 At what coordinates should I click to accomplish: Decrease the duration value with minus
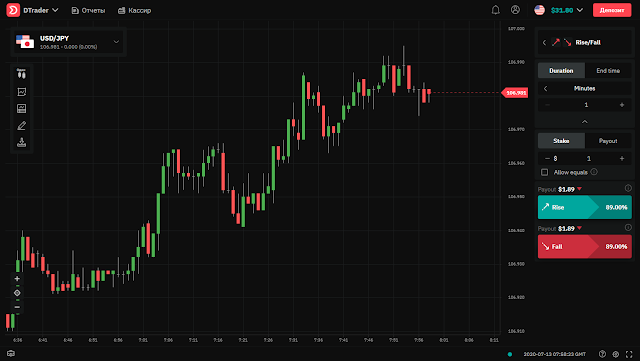click(547, 105)
